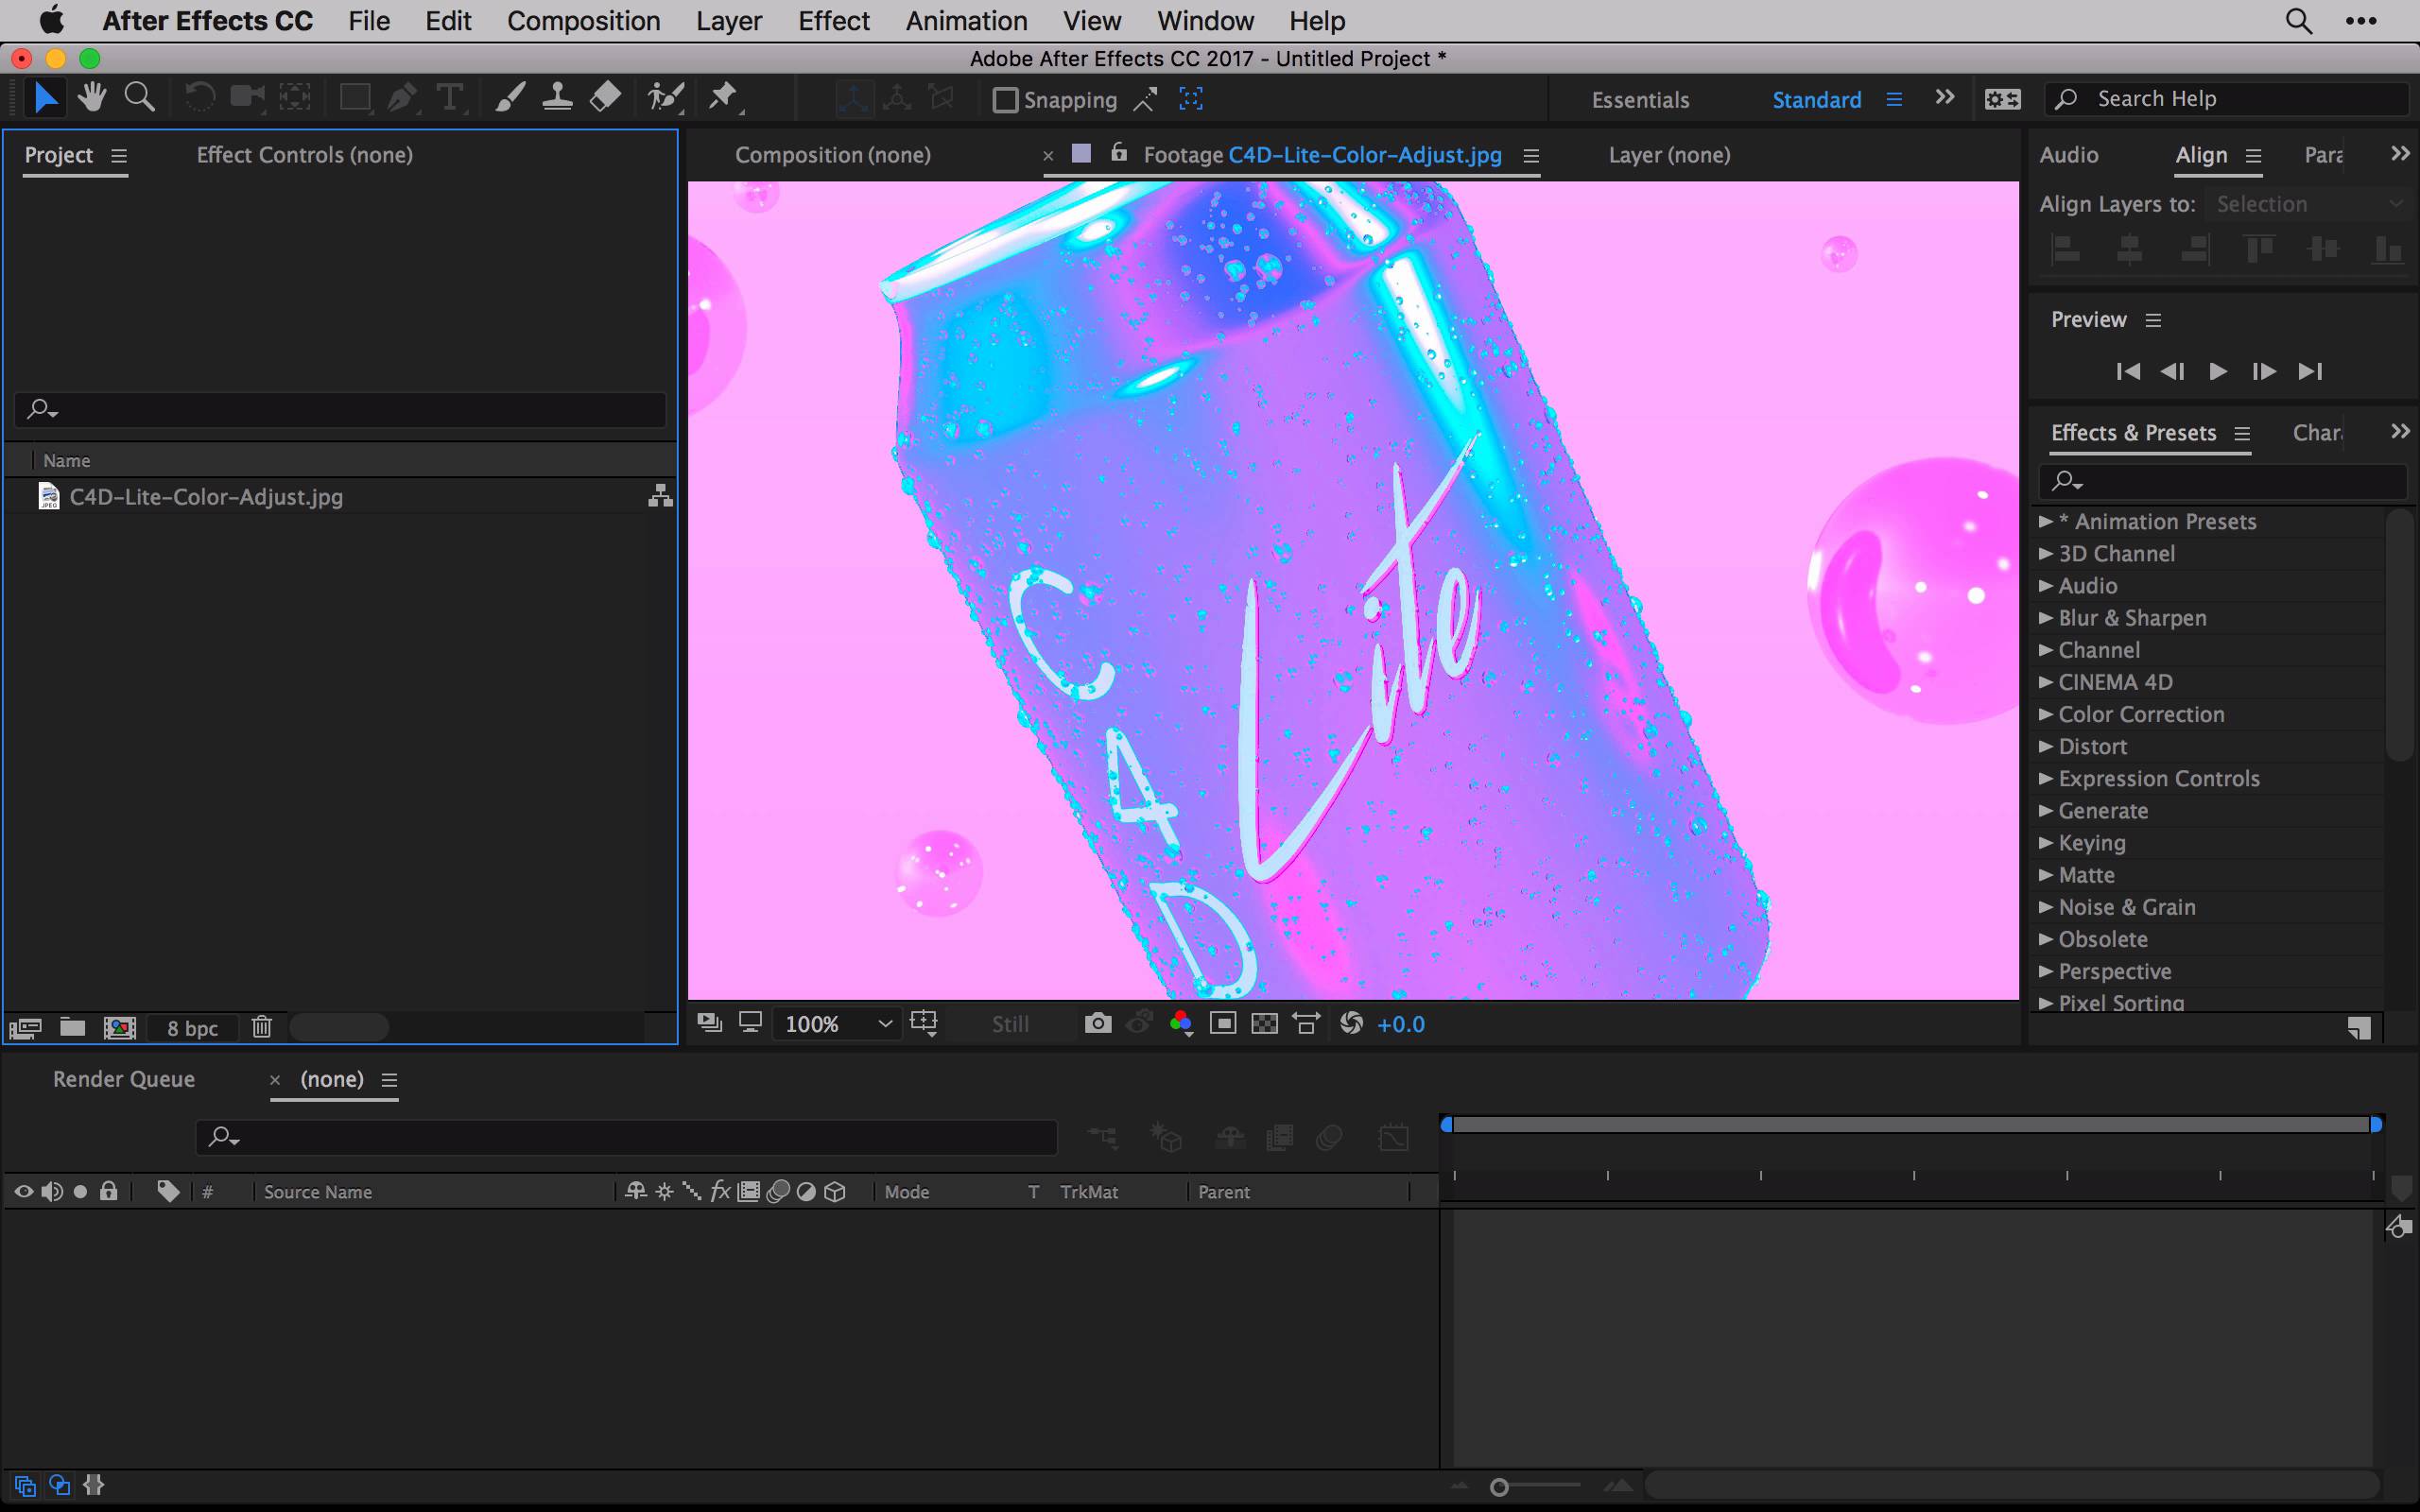This screenshot has width=2420, height=1512.
Task: Enable the Snapping checkbox
Action: (1005, 100)
